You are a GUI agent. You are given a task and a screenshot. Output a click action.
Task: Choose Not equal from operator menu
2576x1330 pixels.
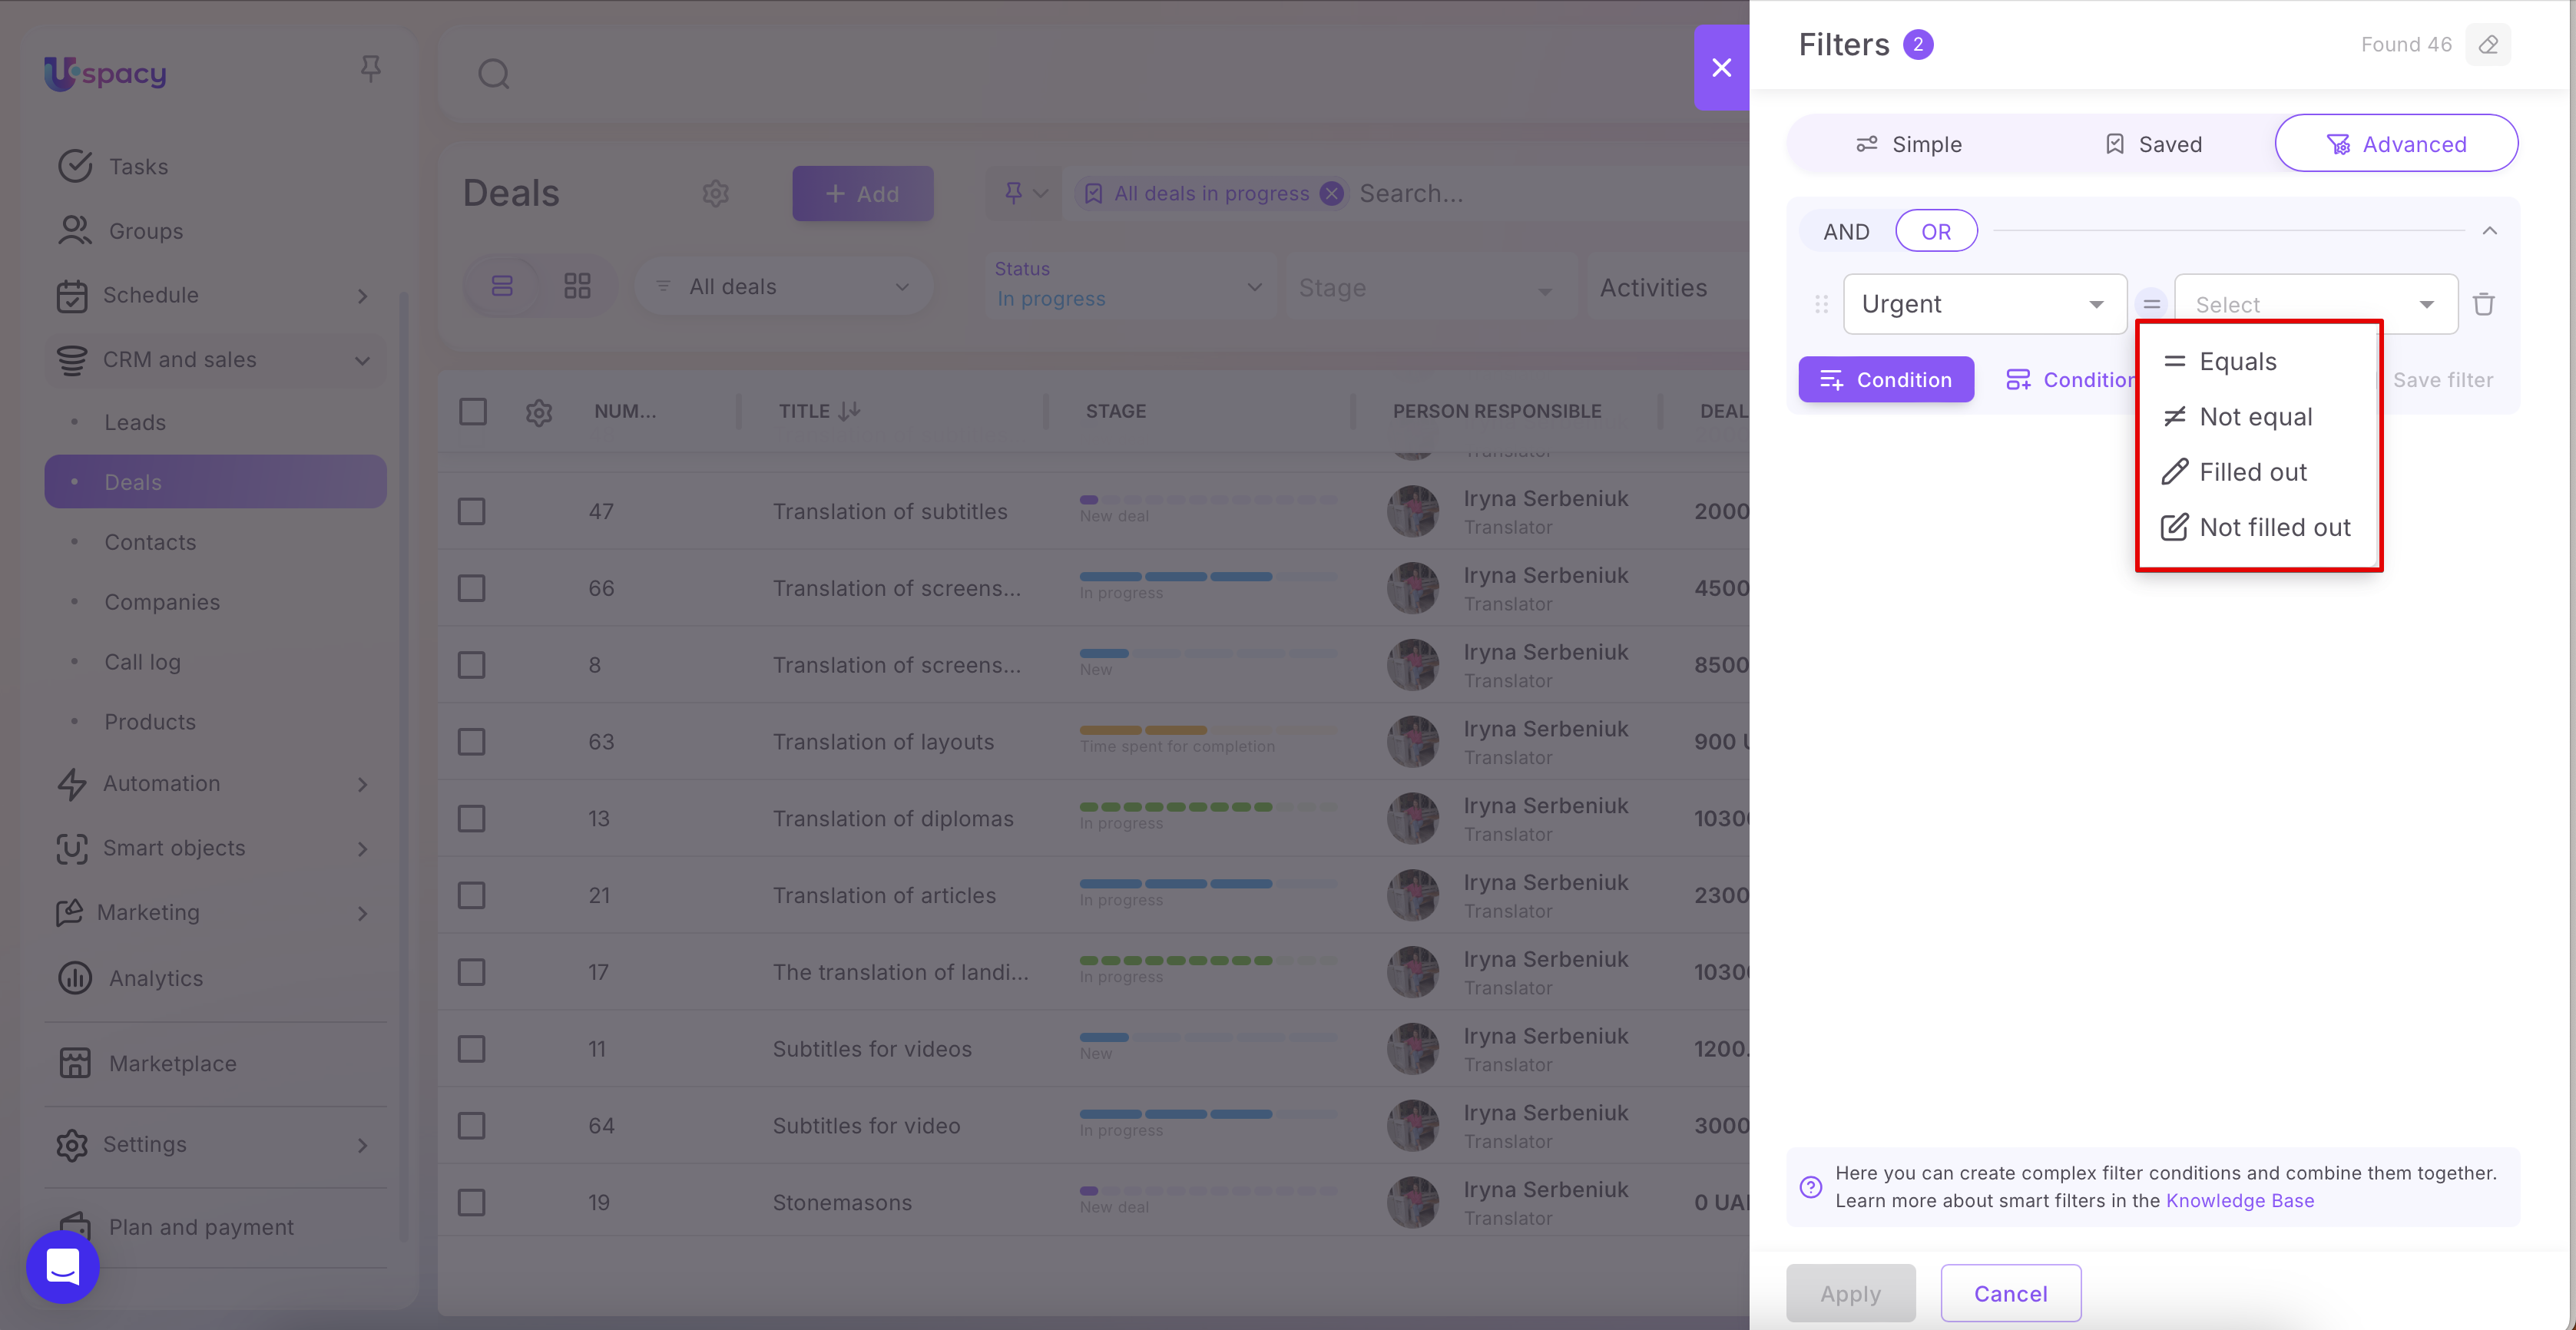point(2255,417)
